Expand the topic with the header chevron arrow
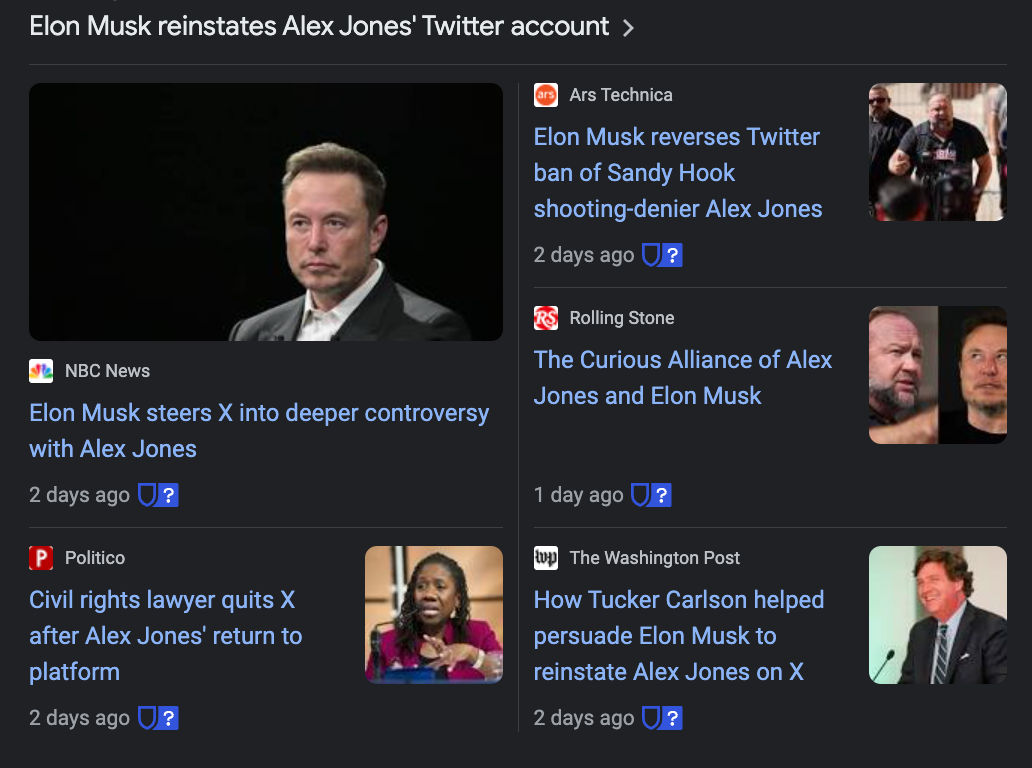This screenshot has width=1032, height=768. tap(628, 28)
